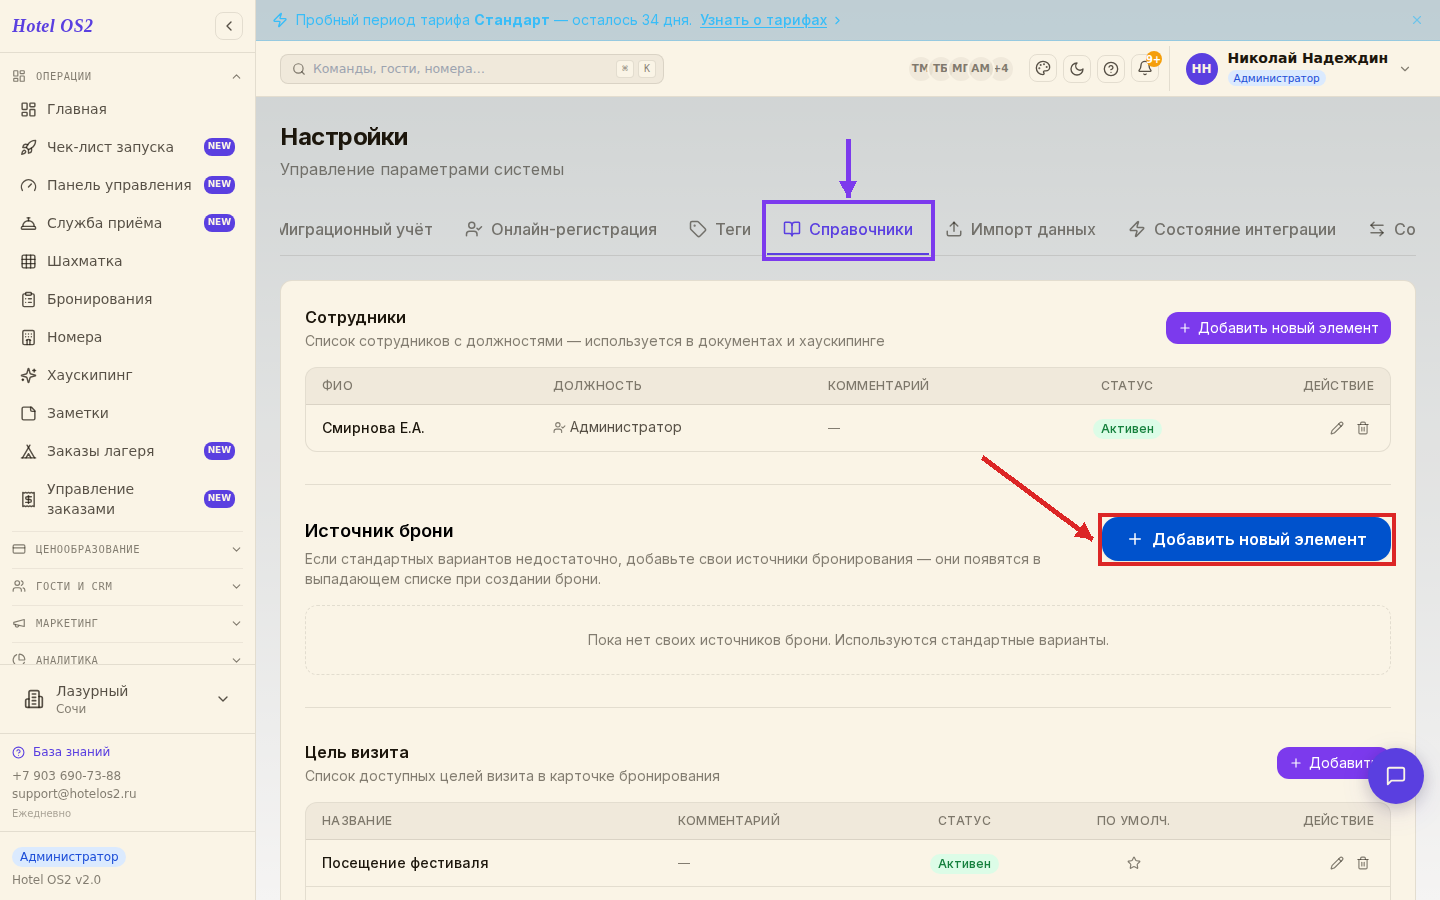Click the Посещение фестиваля name cell
The width and height of the screenshot is (1440, 900).
405,863
